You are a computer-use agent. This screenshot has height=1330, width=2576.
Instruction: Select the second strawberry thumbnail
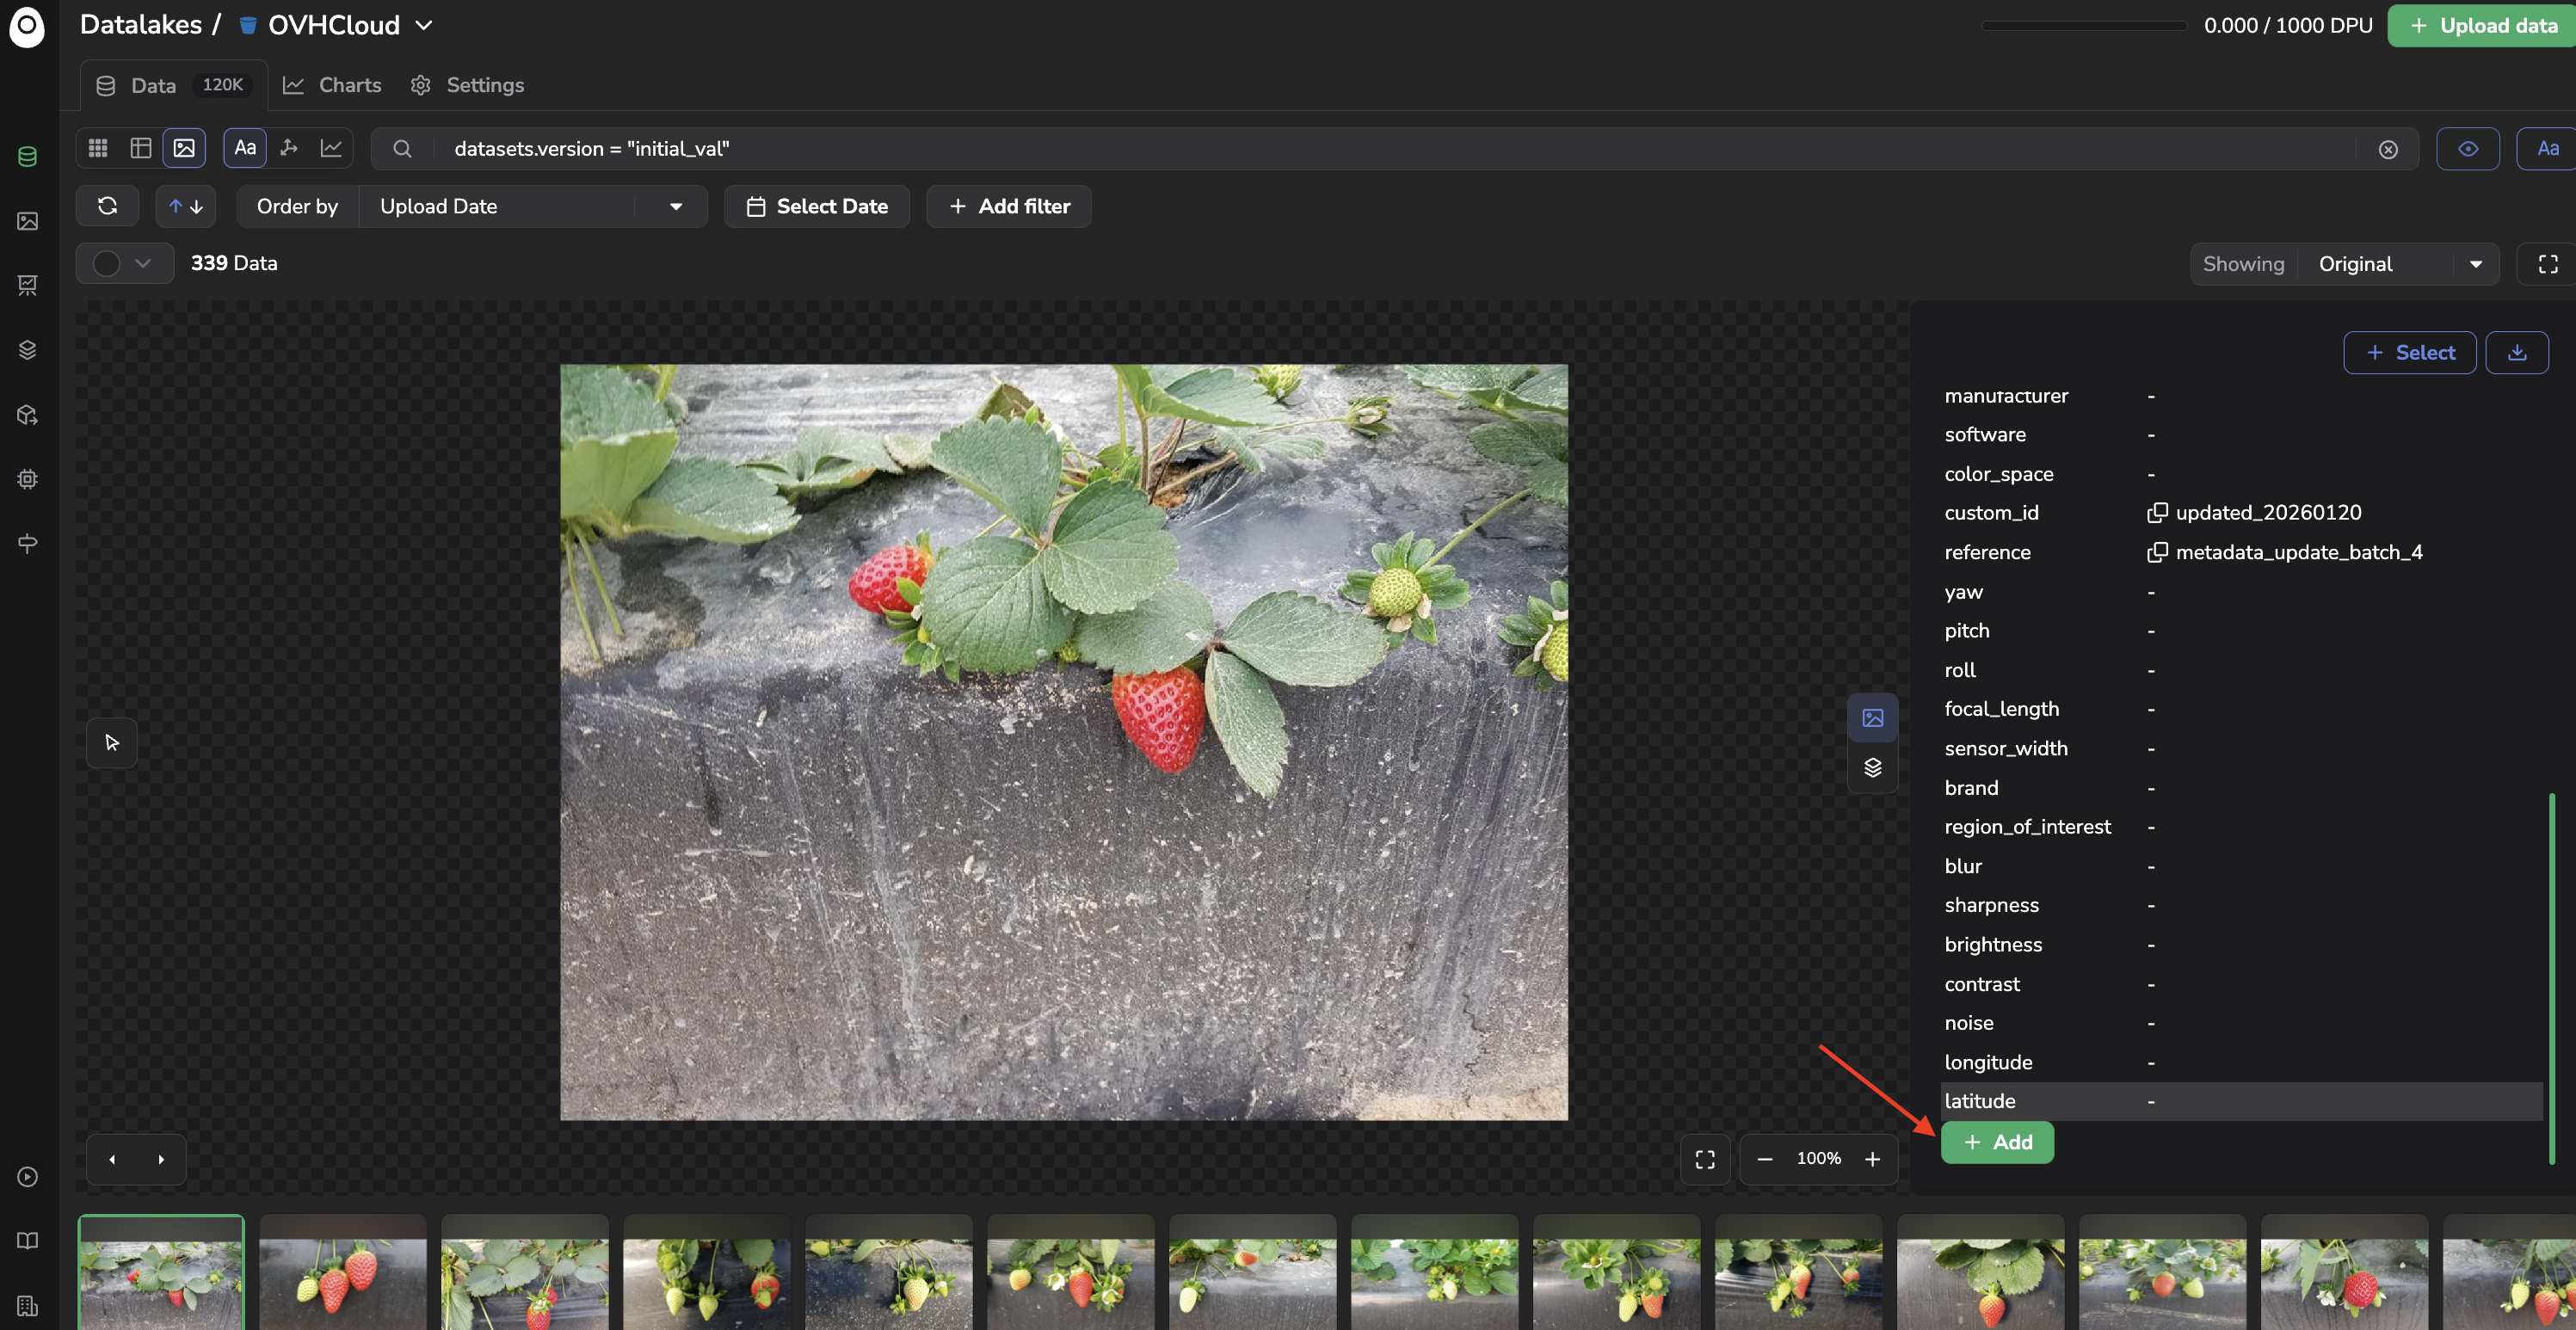(343, 1273)
